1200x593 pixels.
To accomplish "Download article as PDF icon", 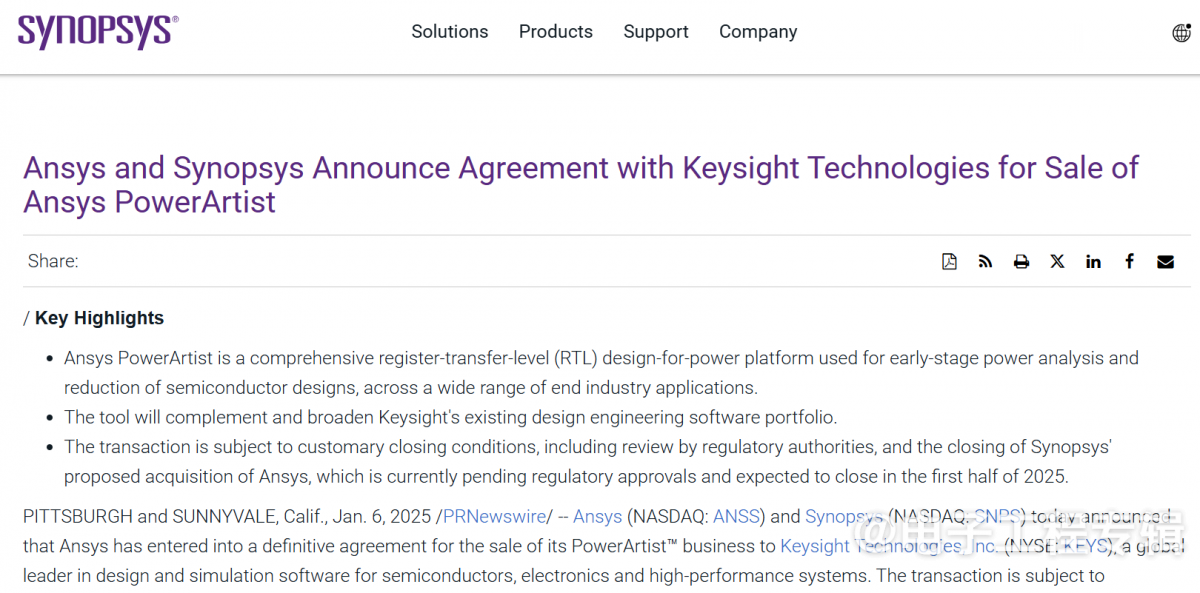I will pyautogui.click(x=949, y=261).
